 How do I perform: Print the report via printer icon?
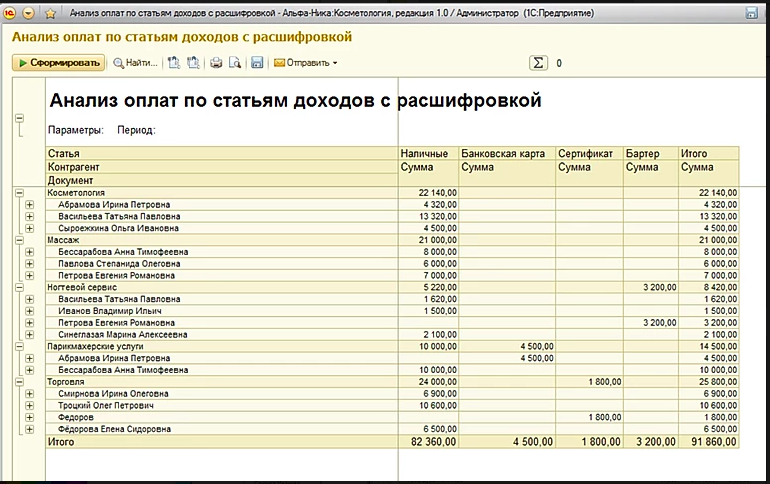click(x=216, y=63)
